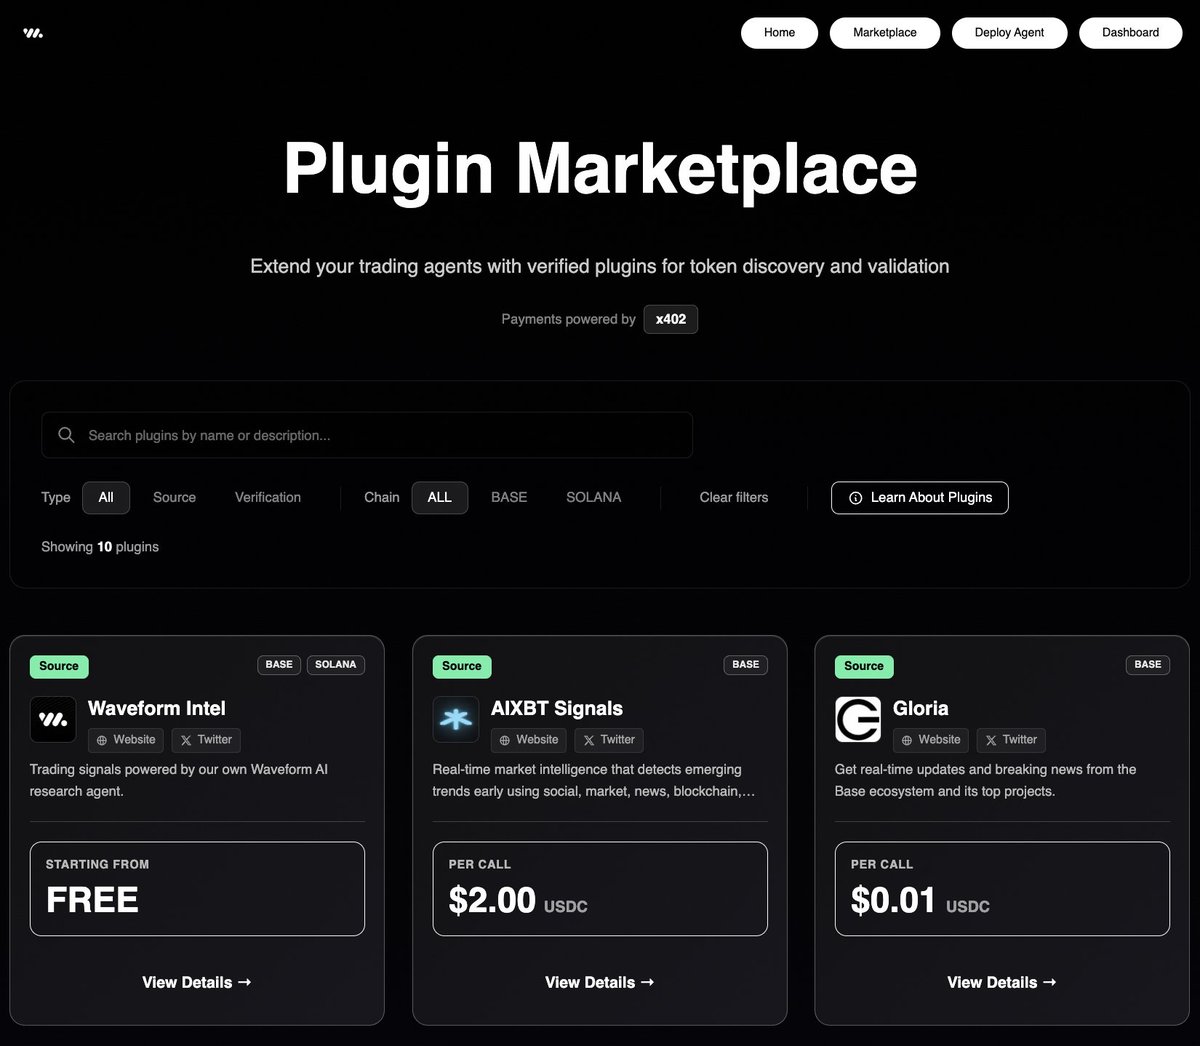1200x1046 pixels.
Task: Go to the Marketplace page
Action: 885,32
